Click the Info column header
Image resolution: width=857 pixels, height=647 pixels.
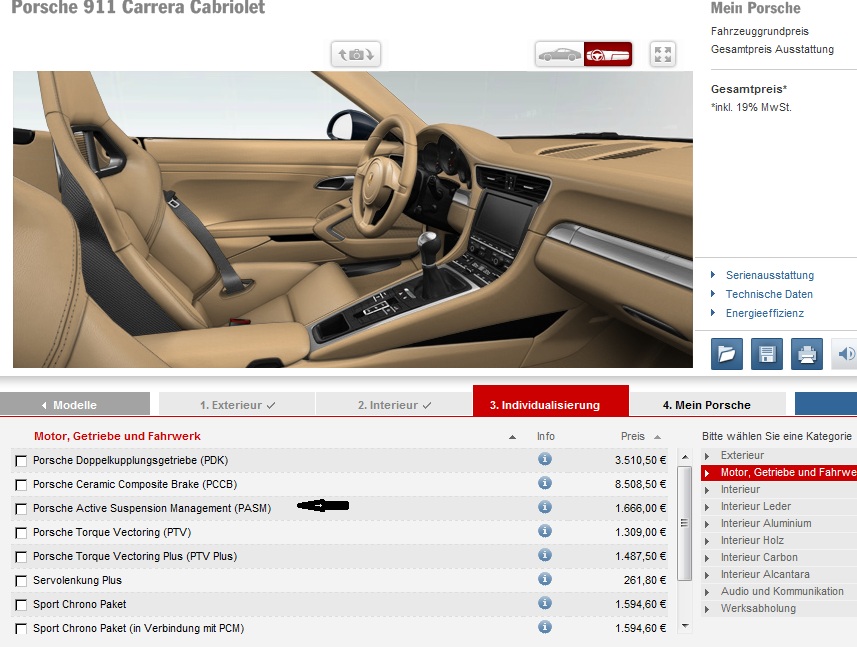(x=545, y=436)
